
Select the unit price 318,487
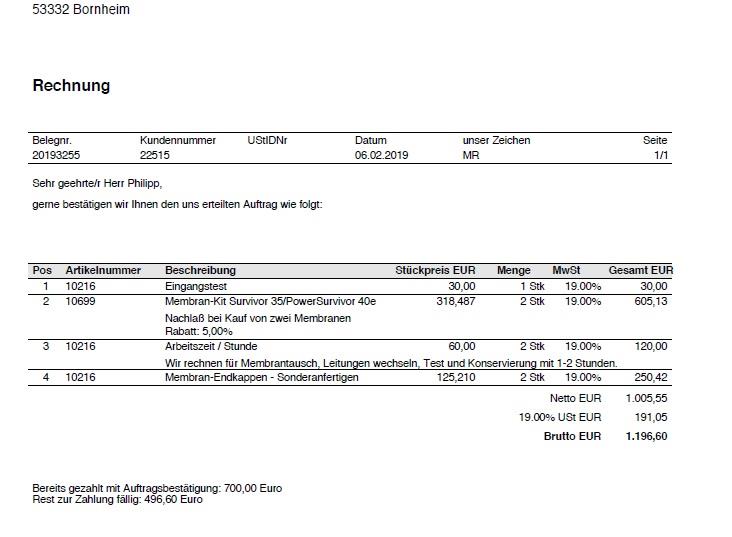click(x=456, y=301)
